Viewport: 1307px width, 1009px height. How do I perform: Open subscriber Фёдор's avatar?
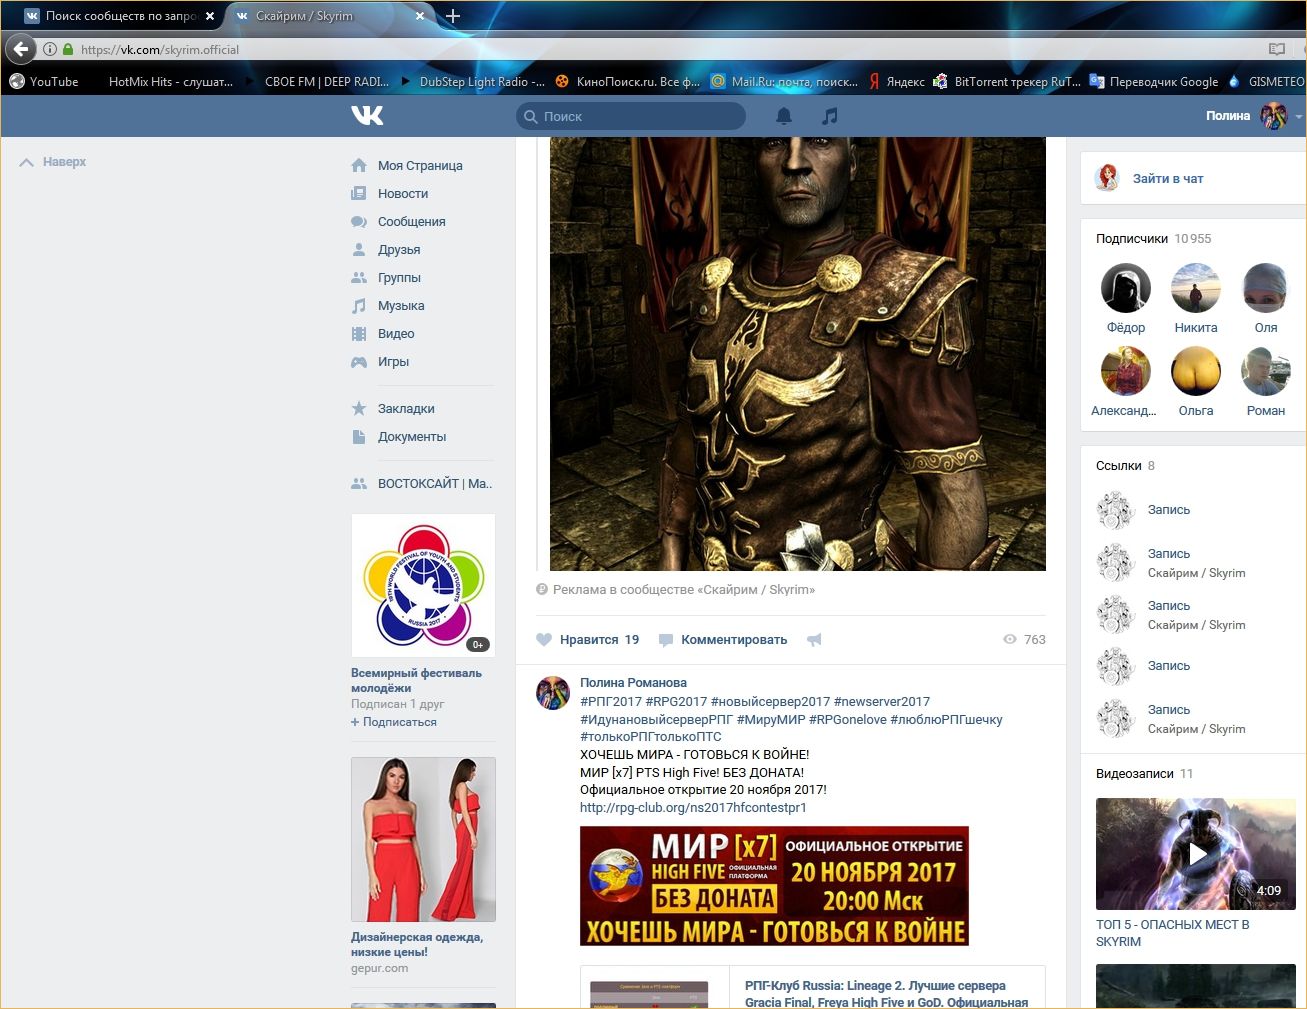1125,289
